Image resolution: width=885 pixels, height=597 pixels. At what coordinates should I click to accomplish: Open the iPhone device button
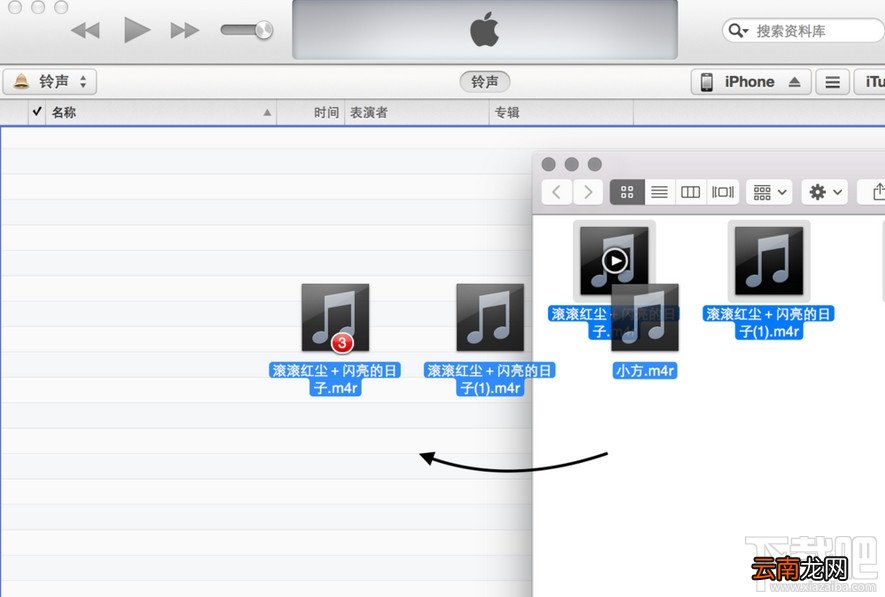click(x=751, y=82)
